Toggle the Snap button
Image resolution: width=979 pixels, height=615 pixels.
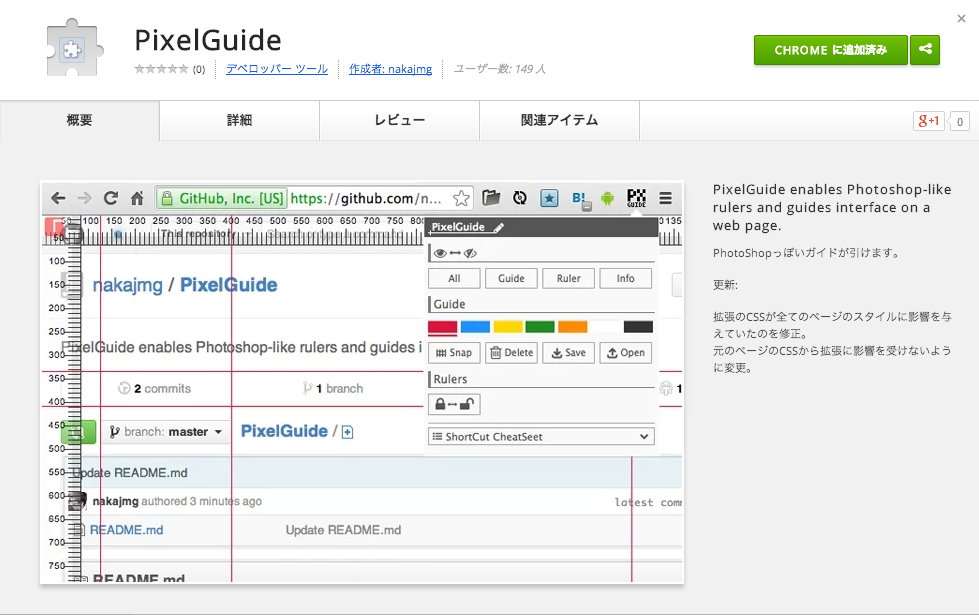tap(454, 353)
